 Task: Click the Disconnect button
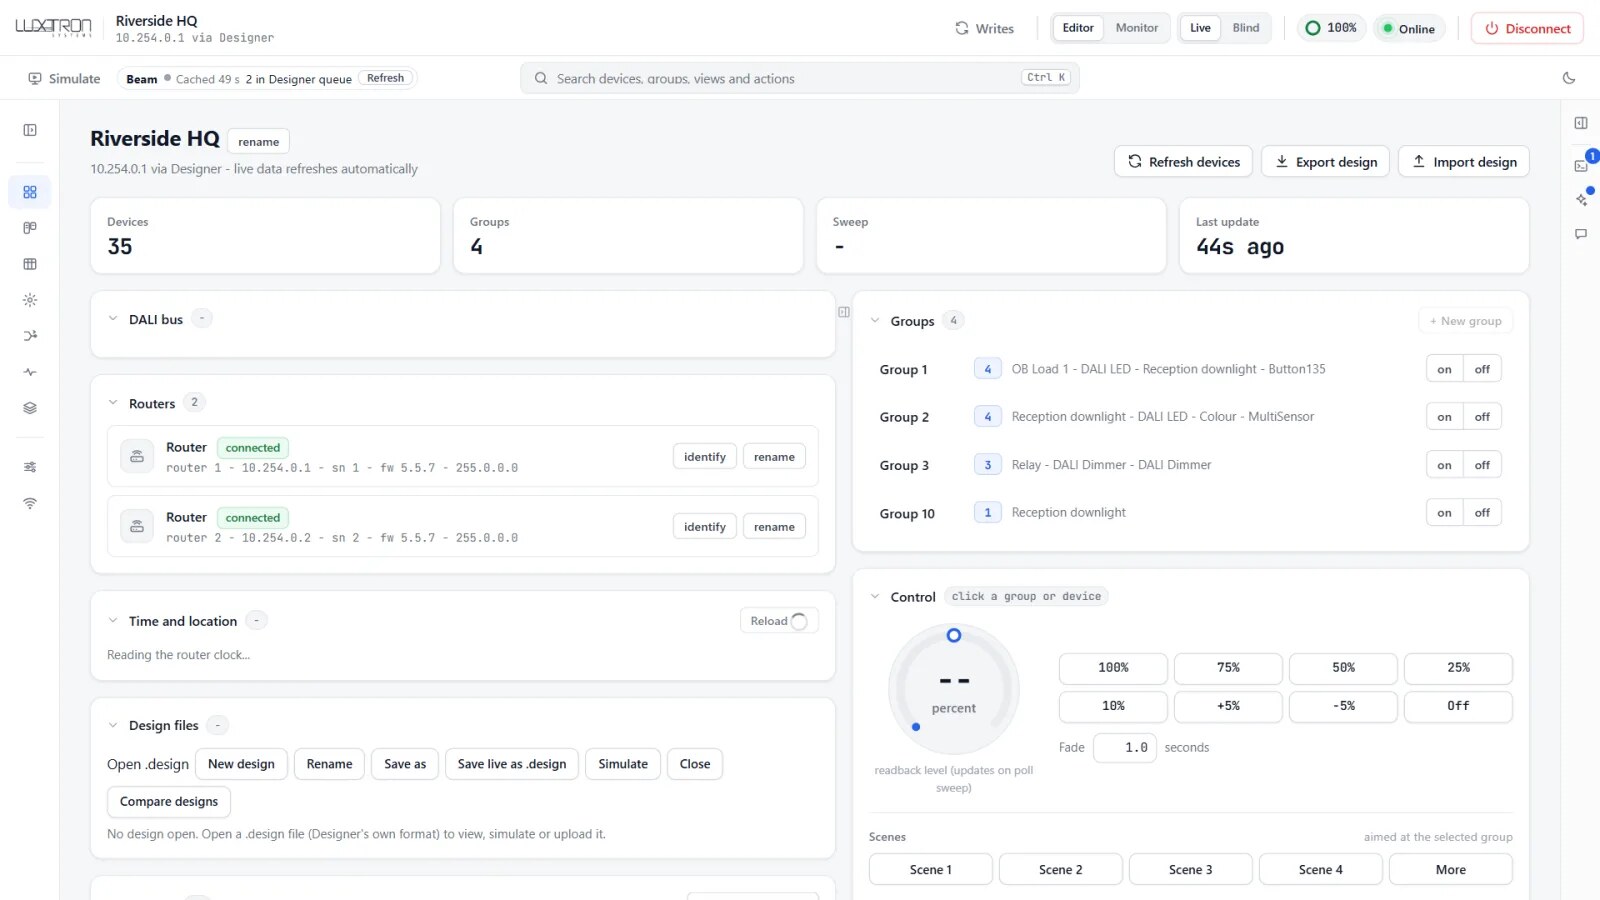1527,28
